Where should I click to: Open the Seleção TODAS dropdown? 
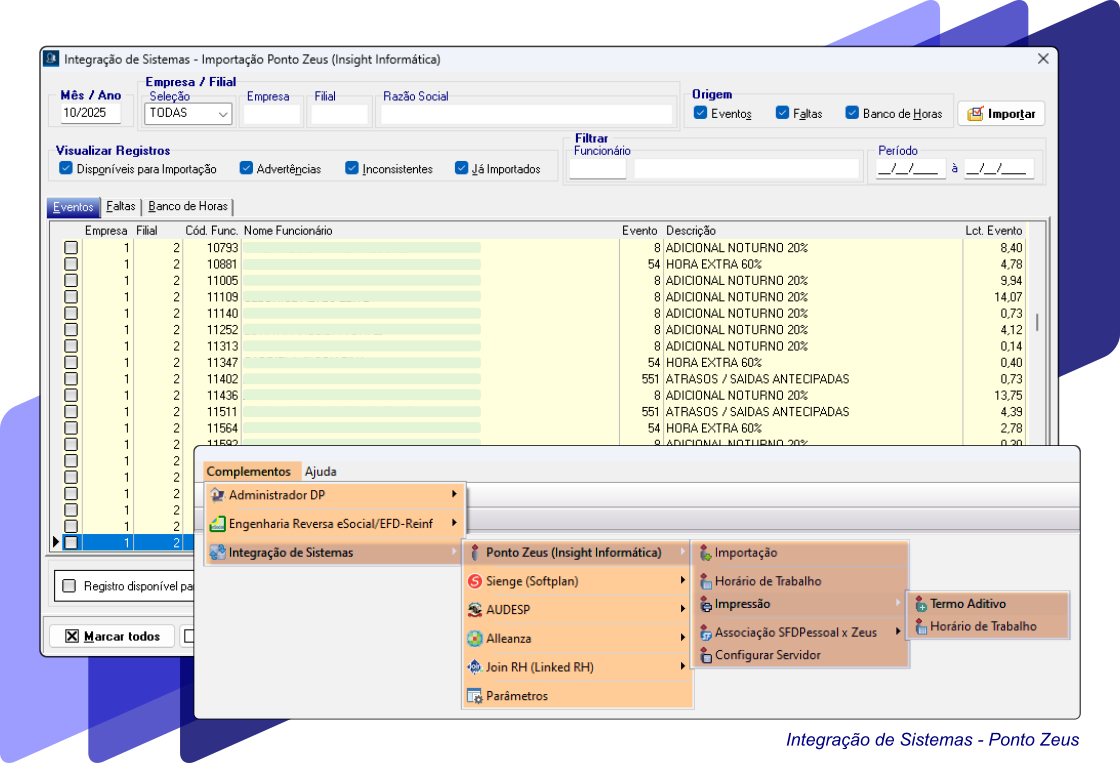[x=223, y=114]
